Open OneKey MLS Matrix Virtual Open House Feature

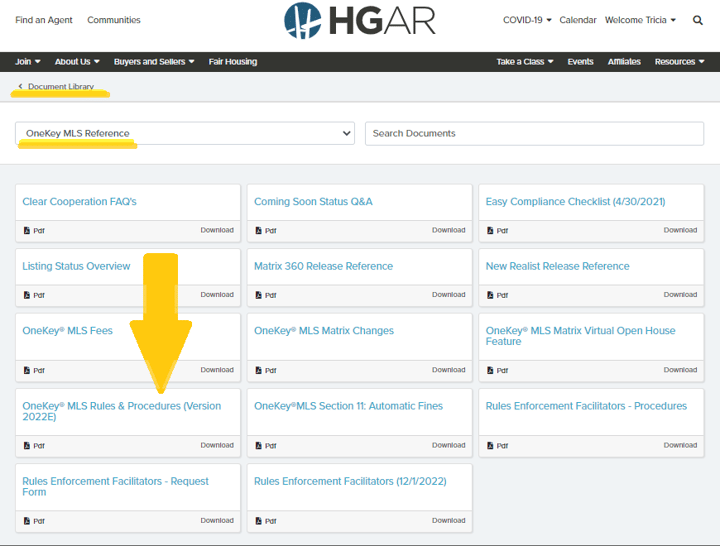point(580,336)
